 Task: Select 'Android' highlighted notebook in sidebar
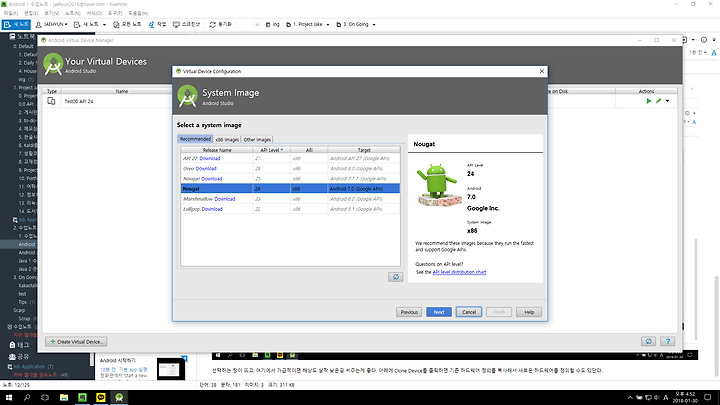pos(27,244)
